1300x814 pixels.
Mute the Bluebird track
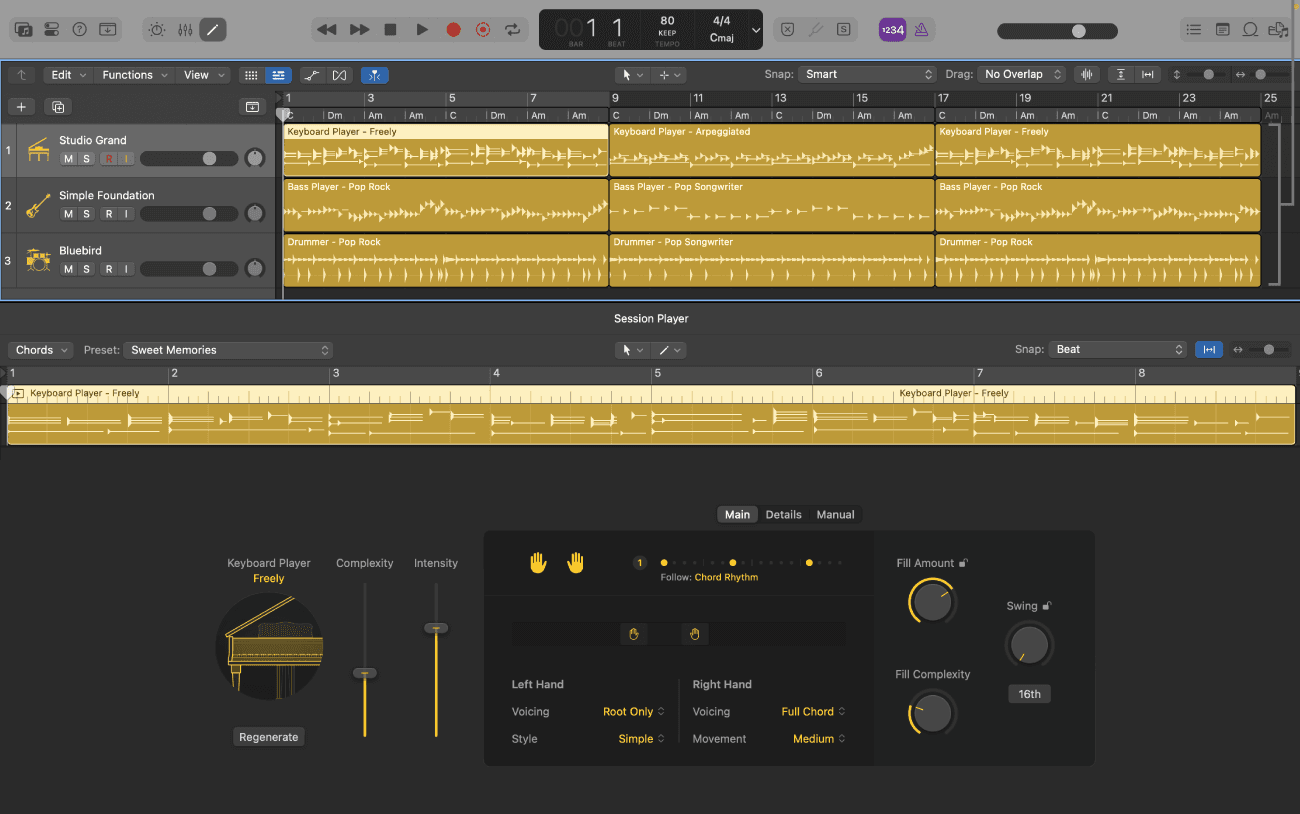tap(68, 269)
